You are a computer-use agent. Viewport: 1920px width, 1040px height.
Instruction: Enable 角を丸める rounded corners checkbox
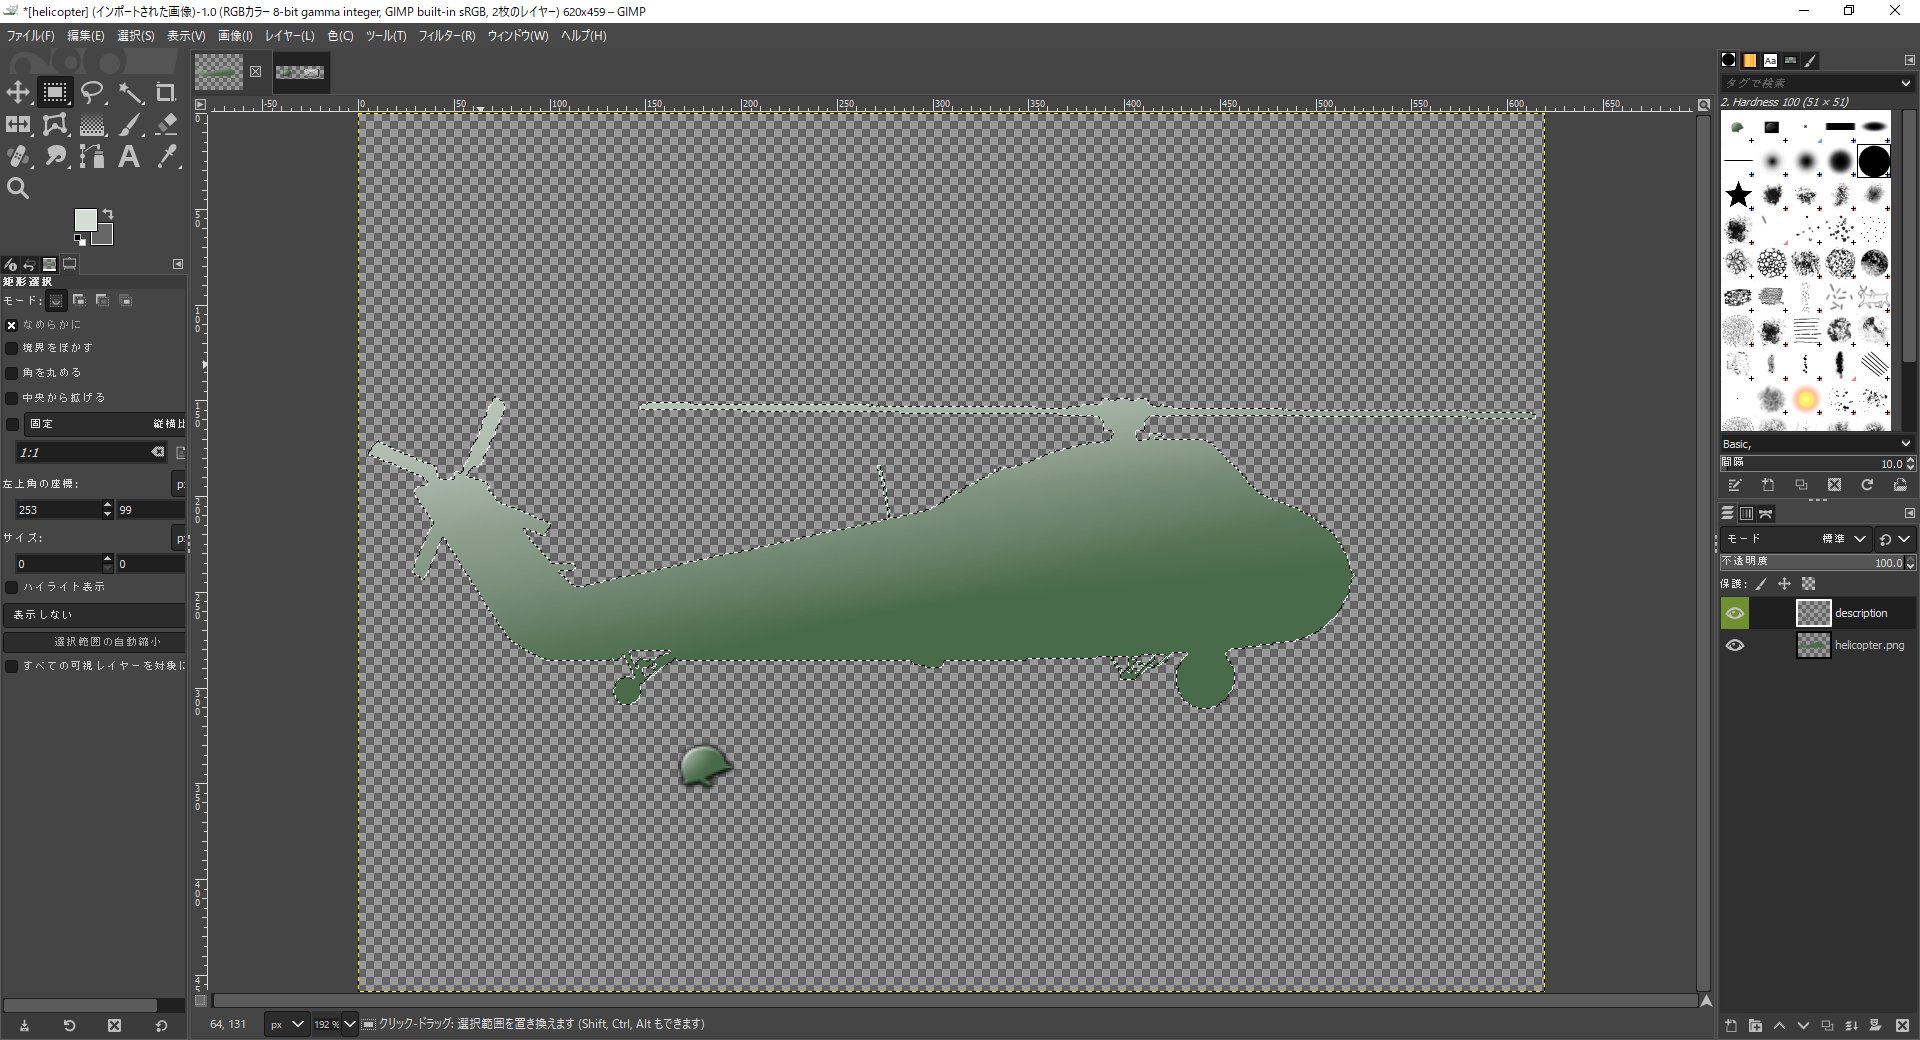click(x=12, y=373)
